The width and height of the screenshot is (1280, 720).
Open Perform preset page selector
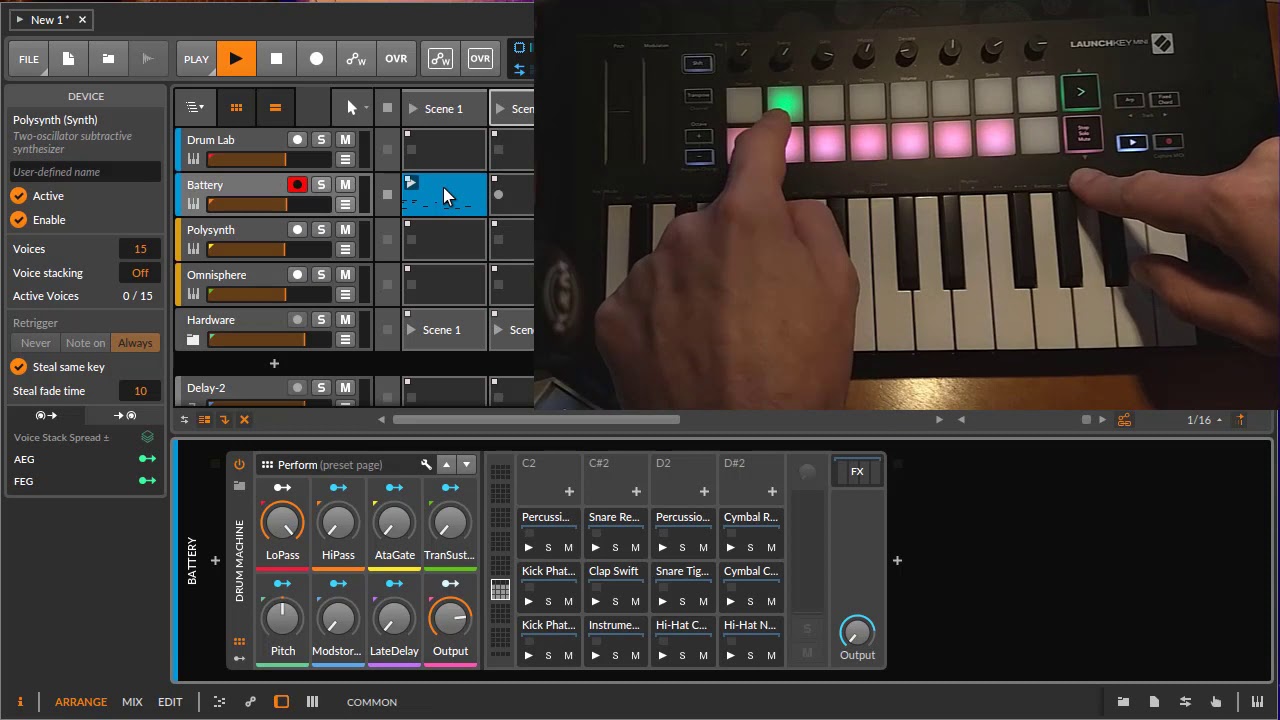(330, 465)
